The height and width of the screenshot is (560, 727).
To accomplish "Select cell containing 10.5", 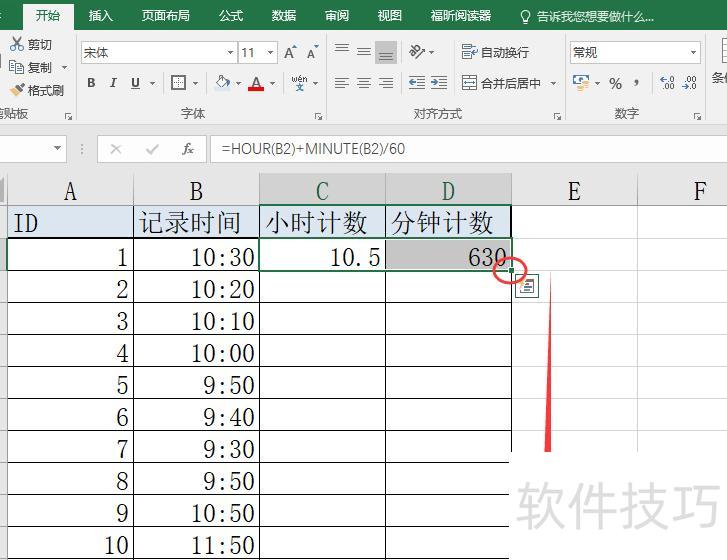I will pos(322,255).
